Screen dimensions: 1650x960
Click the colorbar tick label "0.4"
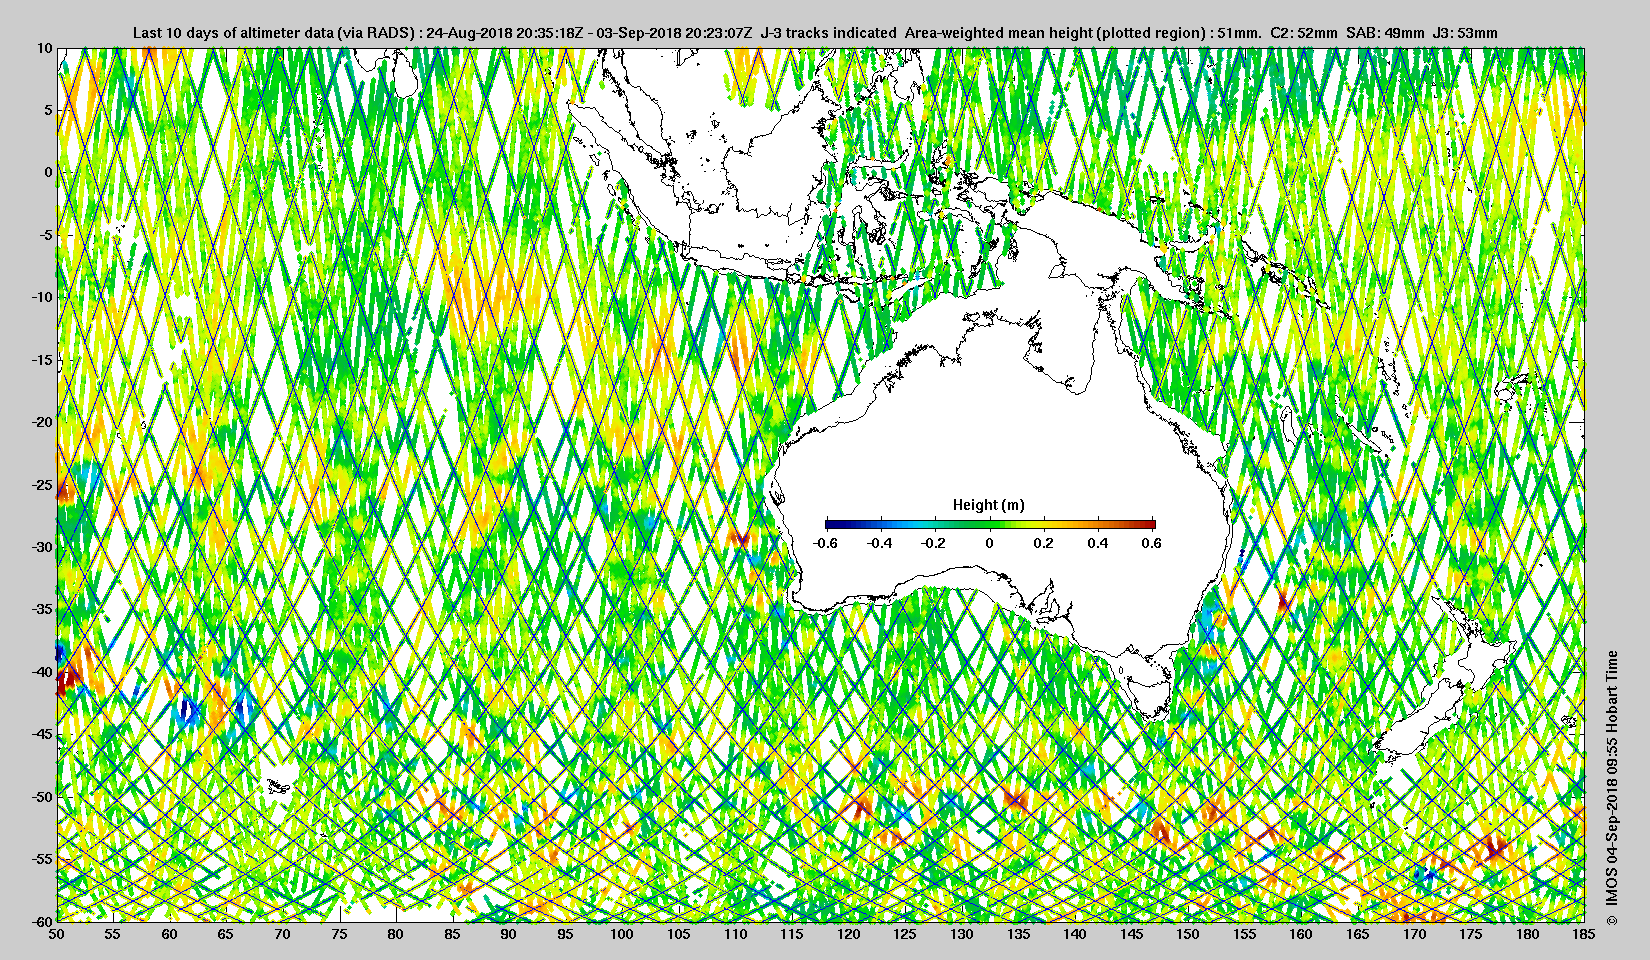(1098, 543)
